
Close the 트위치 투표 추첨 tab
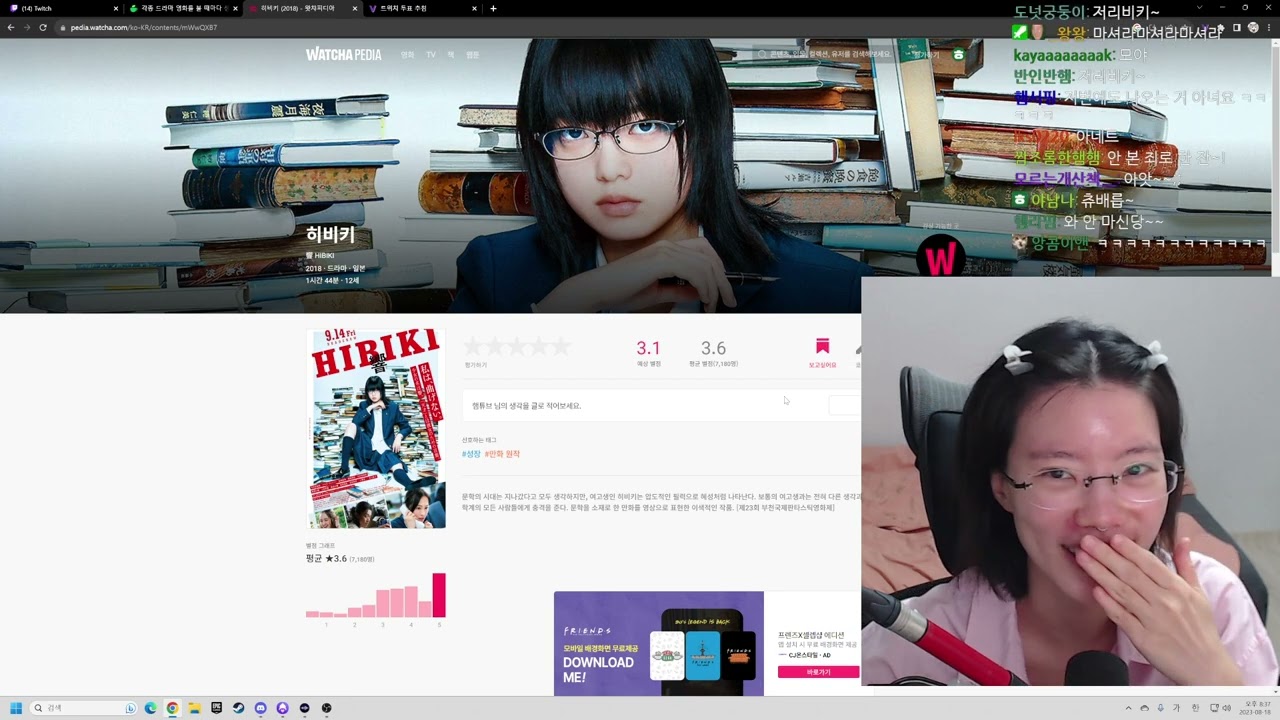(x=475, y=8)
